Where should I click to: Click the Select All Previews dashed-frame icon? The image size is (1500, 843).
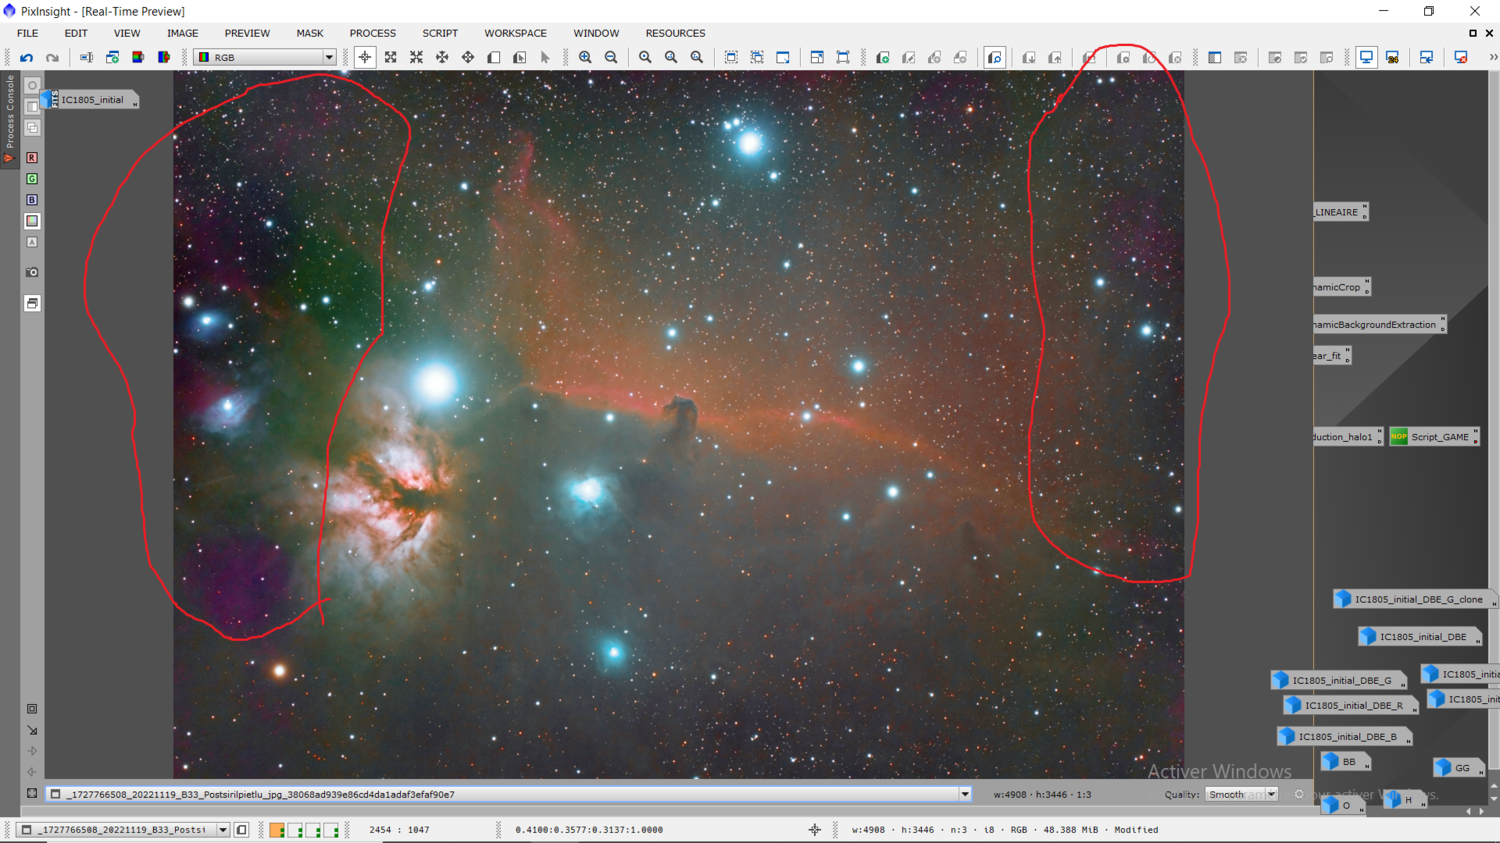(757, 58)
